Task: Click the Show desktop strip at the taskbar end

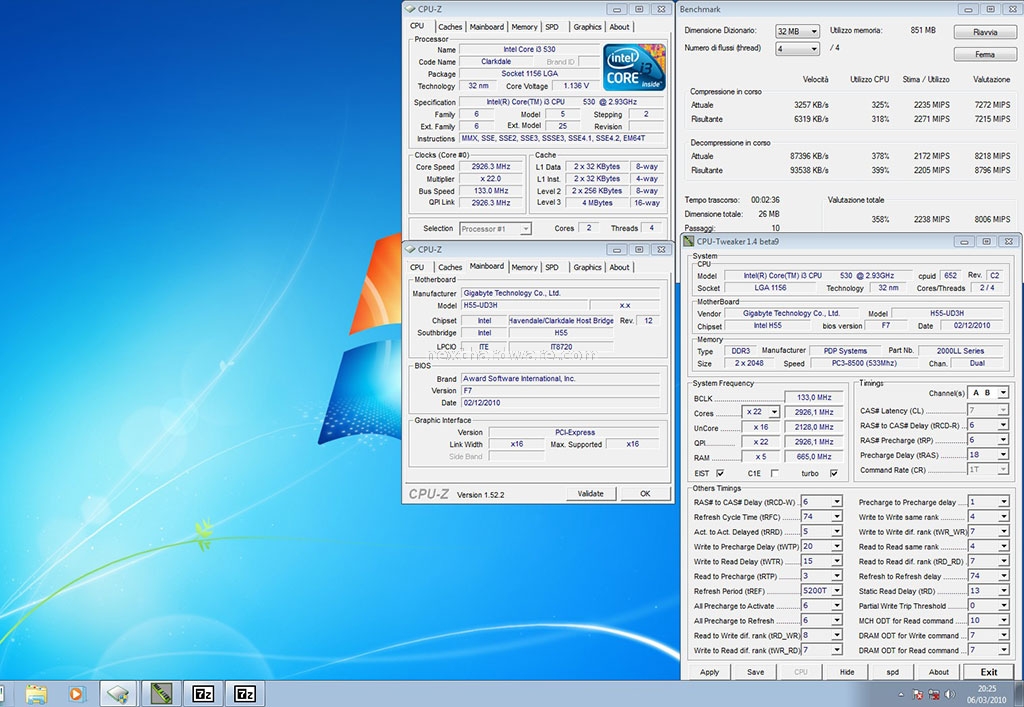Action: coord(1020,694)
